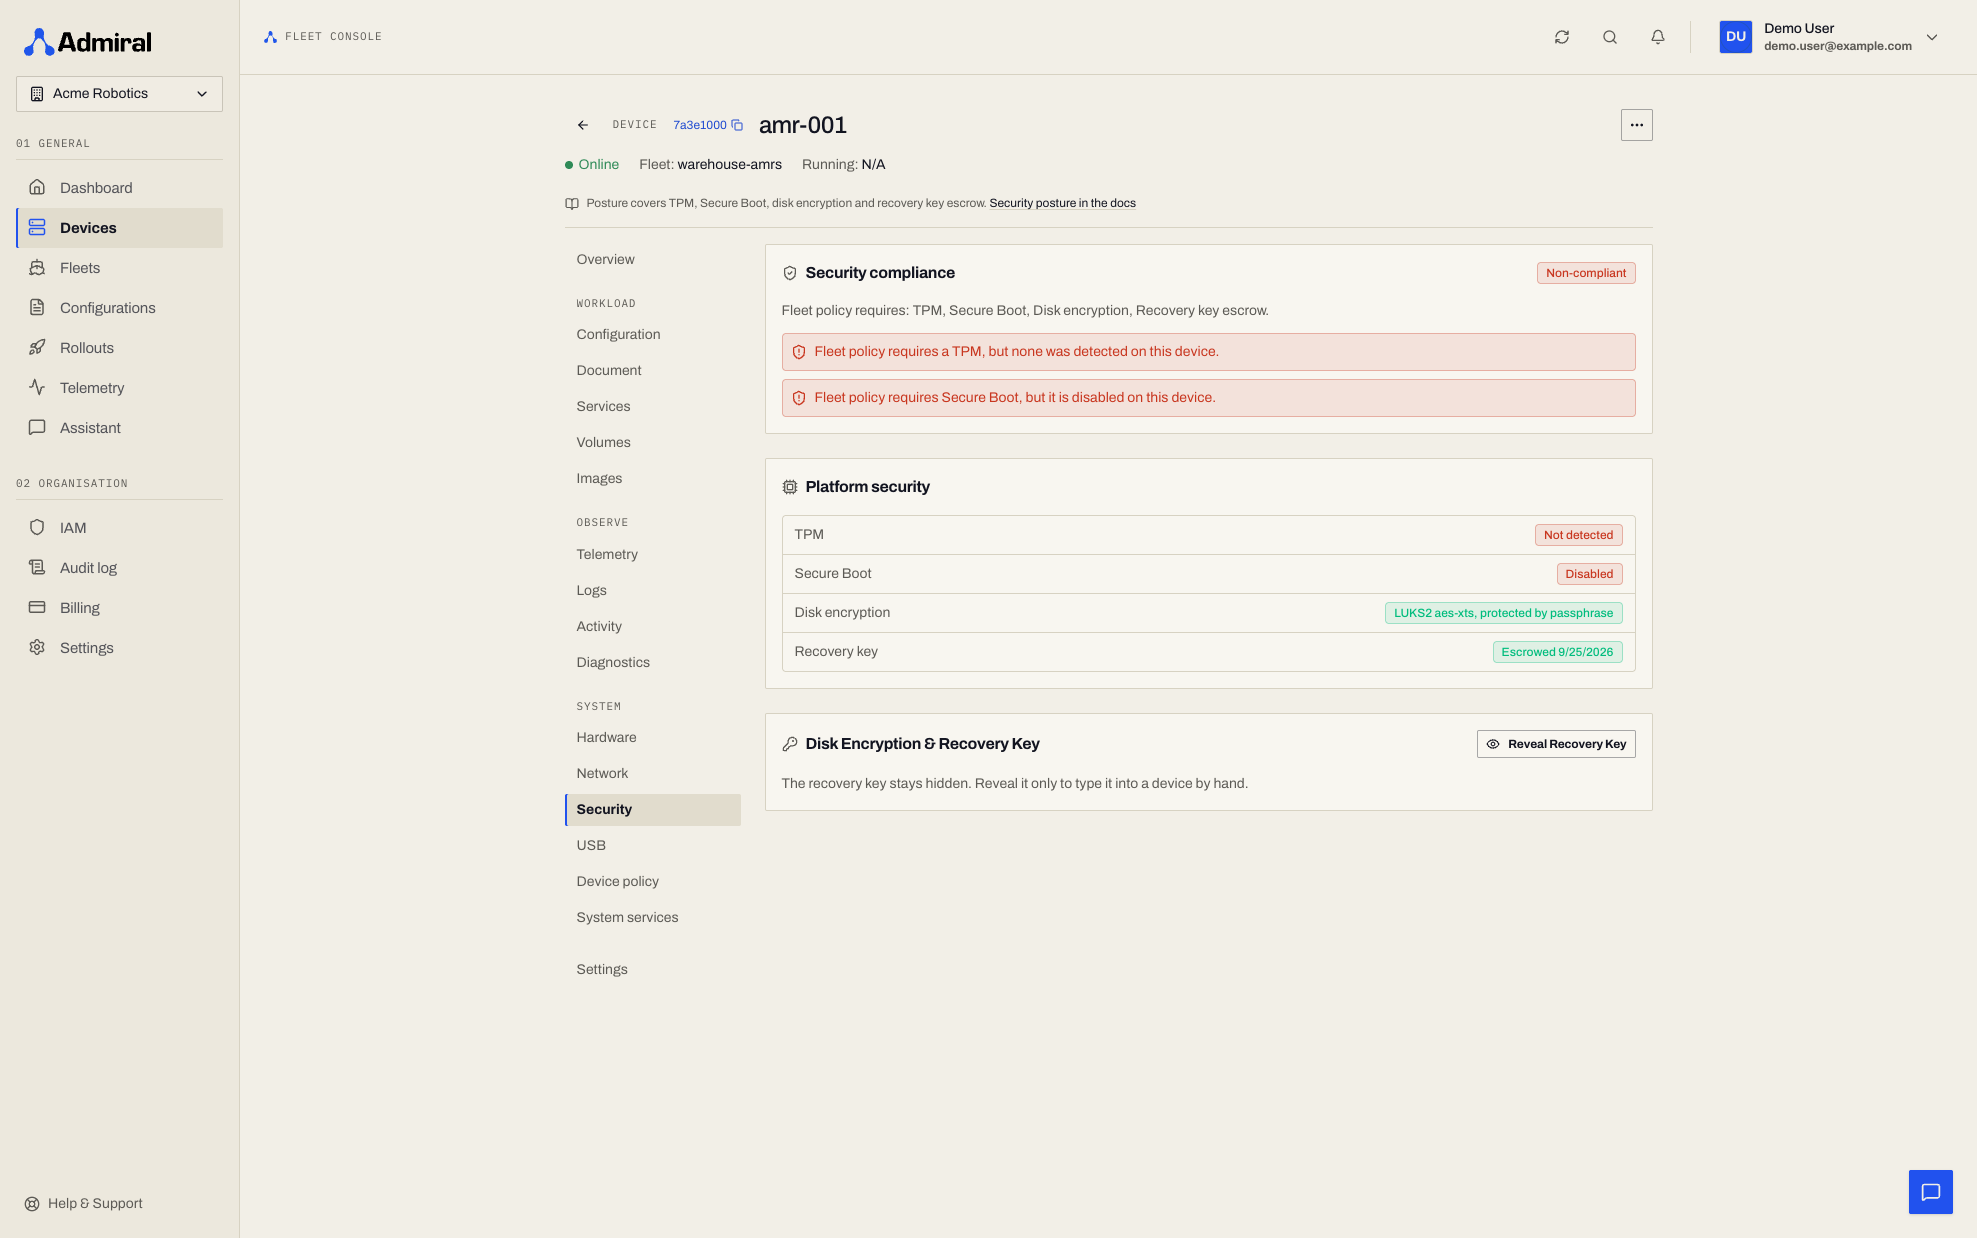Switch to the device Overview tab
This screenshot has height=1238, width=1977.
(653, 260)
